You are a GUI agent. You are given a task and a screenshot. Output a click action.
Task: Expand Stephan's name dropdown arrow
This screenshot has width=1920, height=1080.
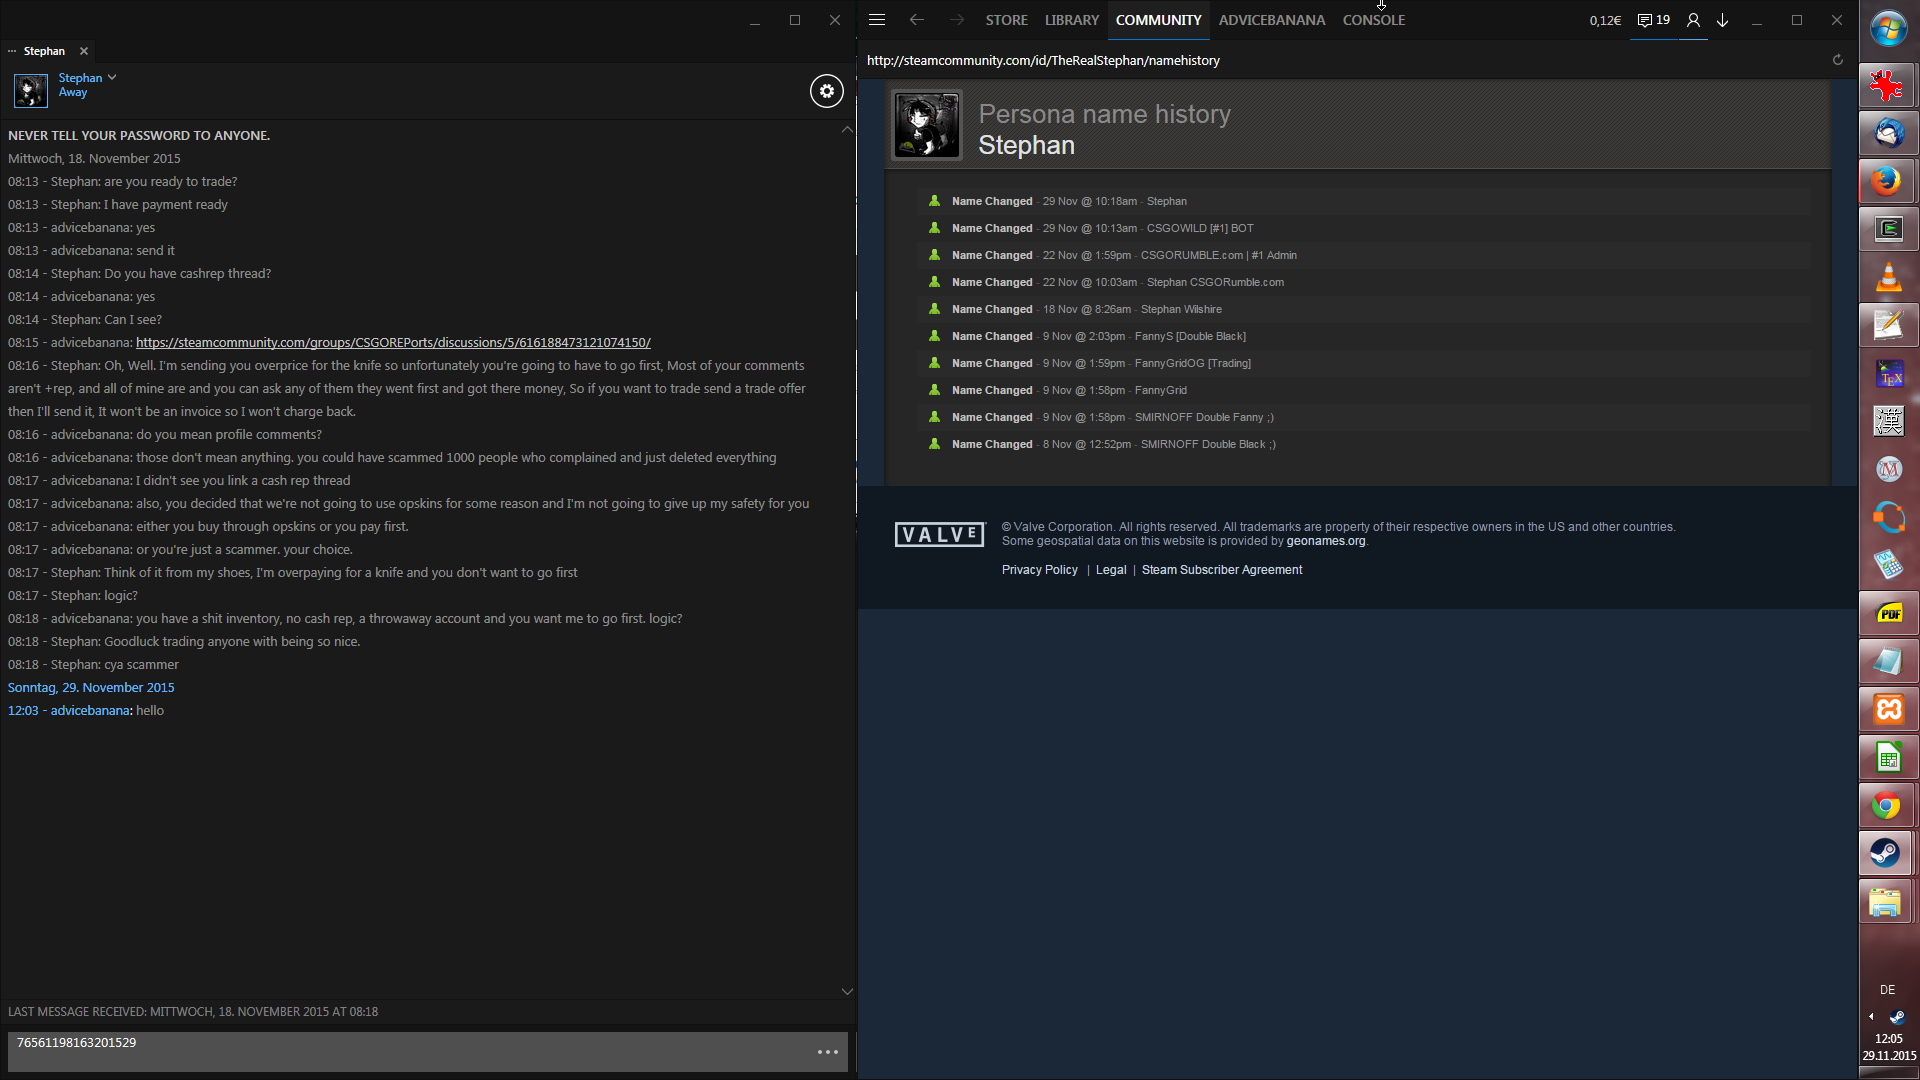pyautogui.click(x=112, y=77)
